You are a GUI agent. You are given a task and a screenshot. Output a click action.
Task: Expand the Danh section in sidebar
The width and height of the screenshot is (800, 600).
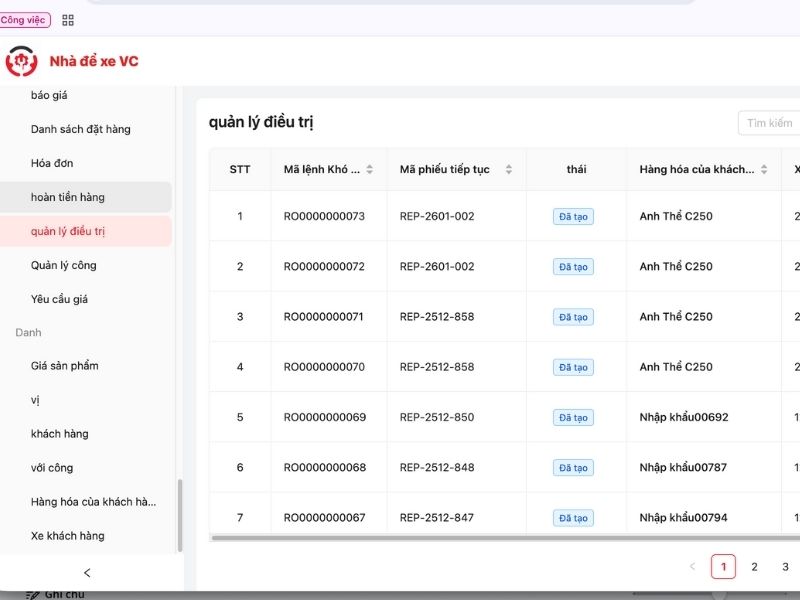click(x=28, y=332)
